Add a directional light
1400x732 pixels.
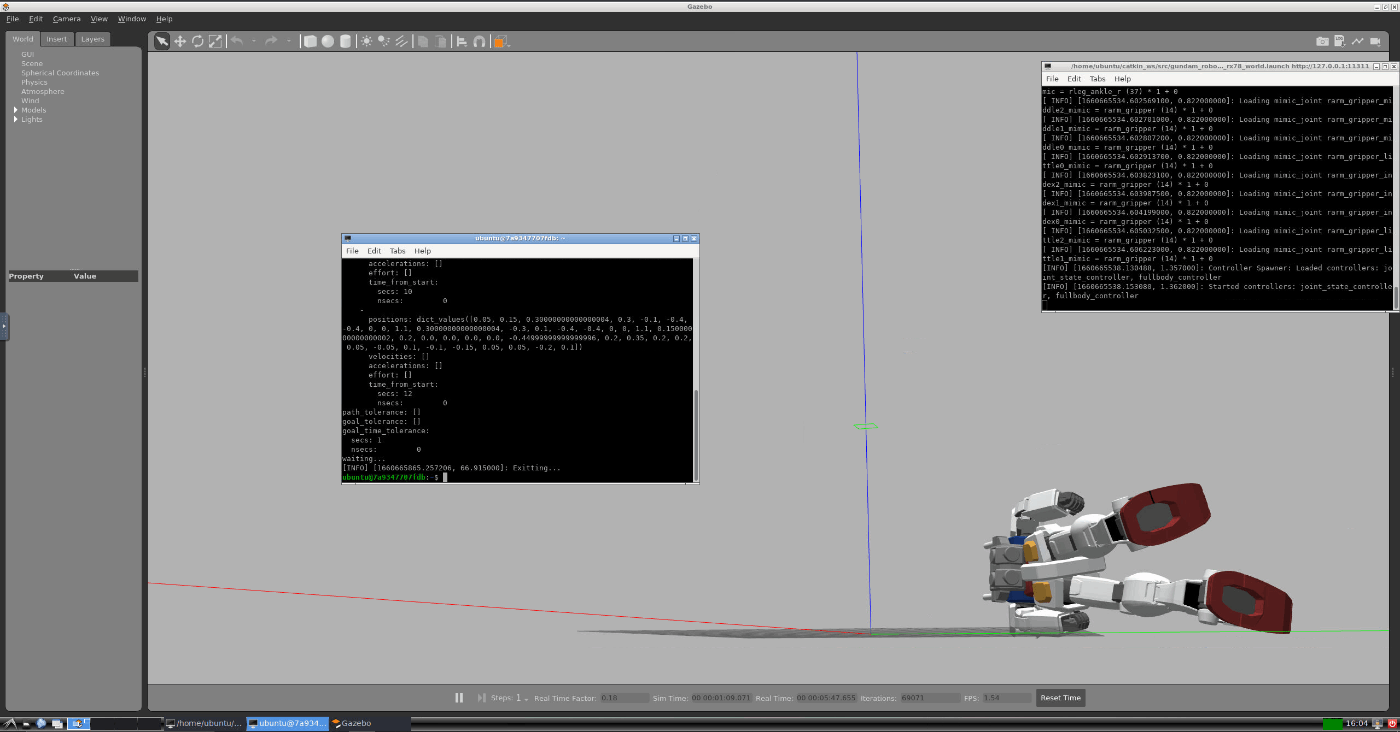pyautogui.click(x=402, y=41)
